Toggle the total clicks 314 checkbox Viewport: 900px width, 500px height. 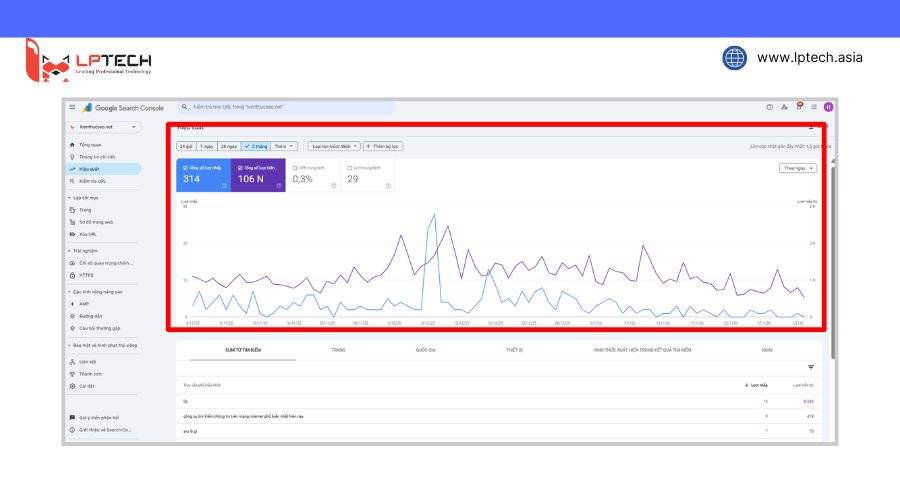(185, 168)
